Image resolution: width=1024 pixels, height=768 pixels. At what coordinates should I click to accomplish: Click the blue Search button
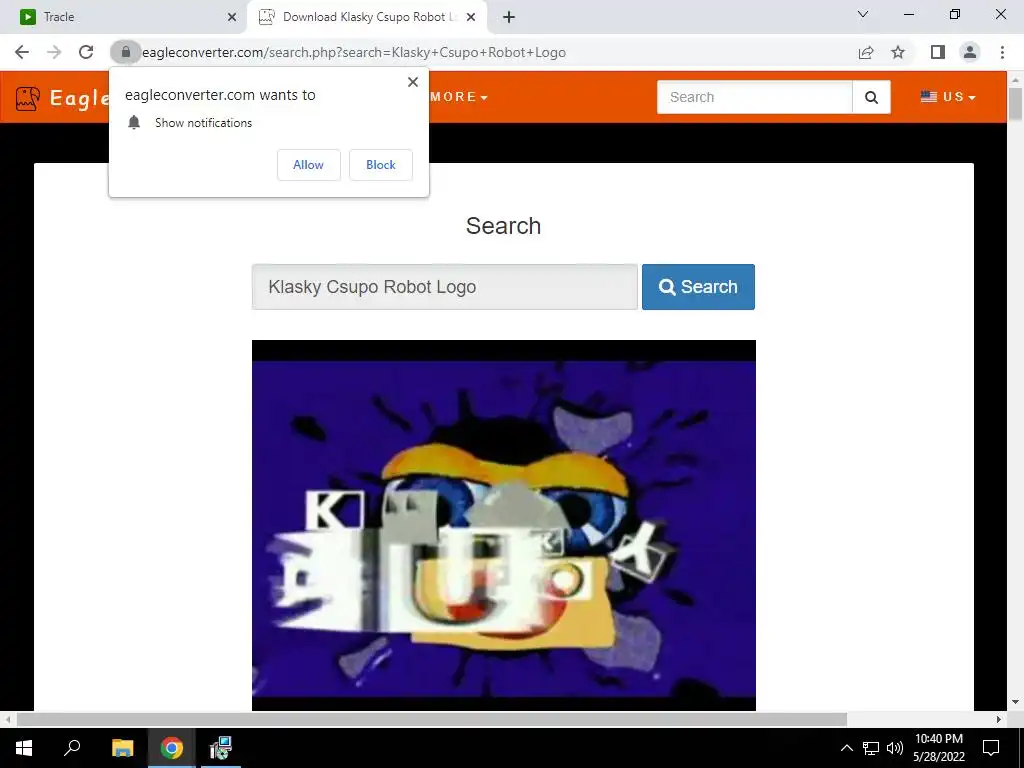[698, 287]
